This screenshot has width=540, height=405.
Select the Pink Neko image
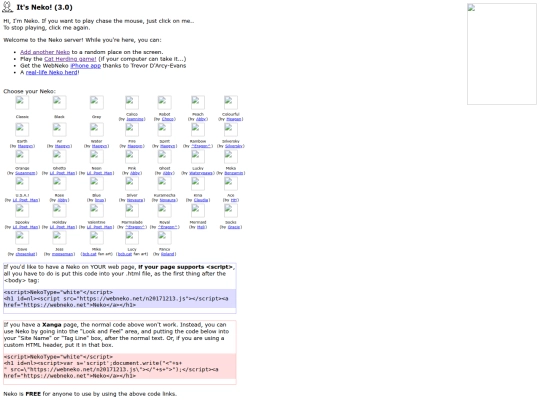132,157
